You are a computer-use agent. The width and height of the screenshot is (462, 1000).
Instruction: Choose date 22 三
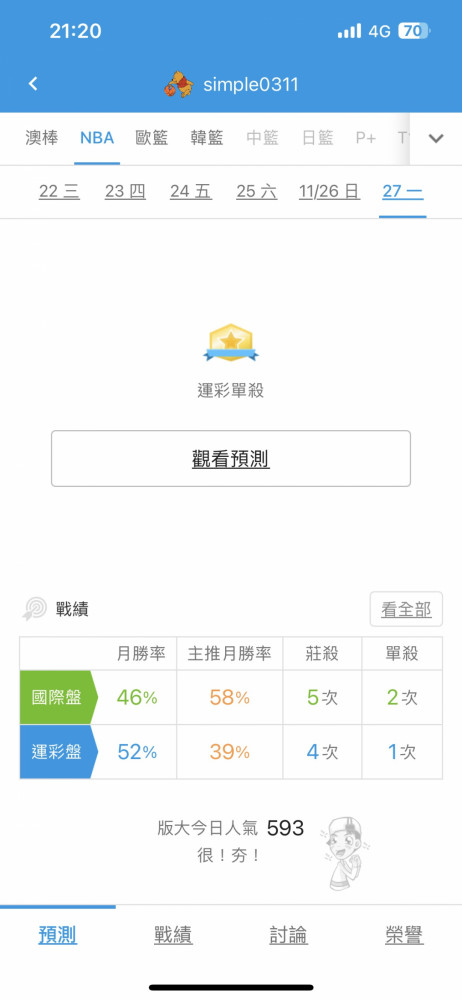click(59, 191)
